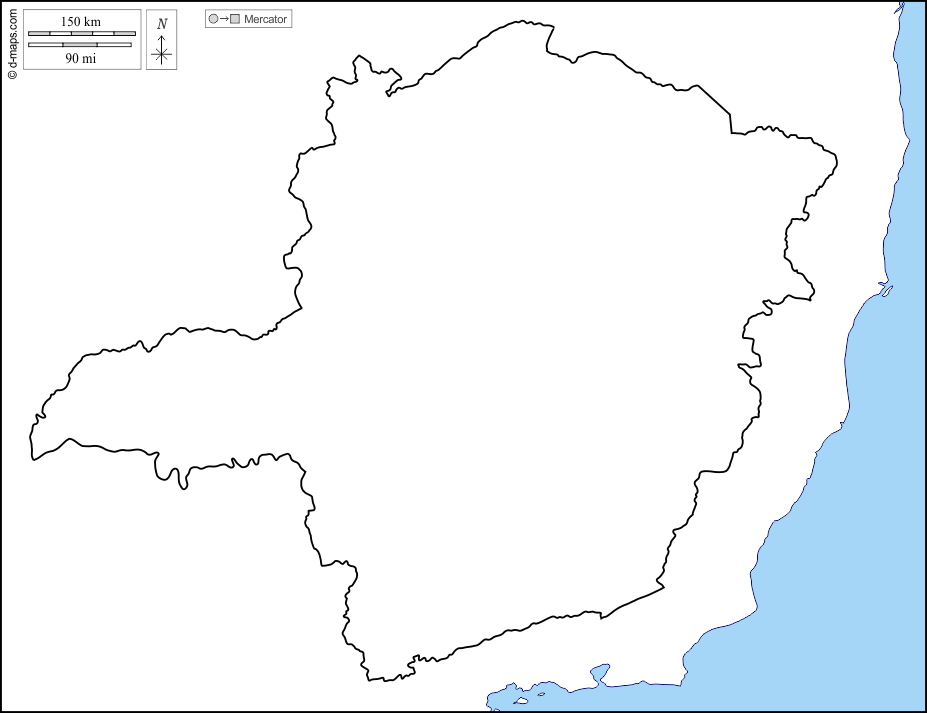Click the small island off the east coast
The image size is (927, 713).
pyautogui.click(x=885, y=291)
